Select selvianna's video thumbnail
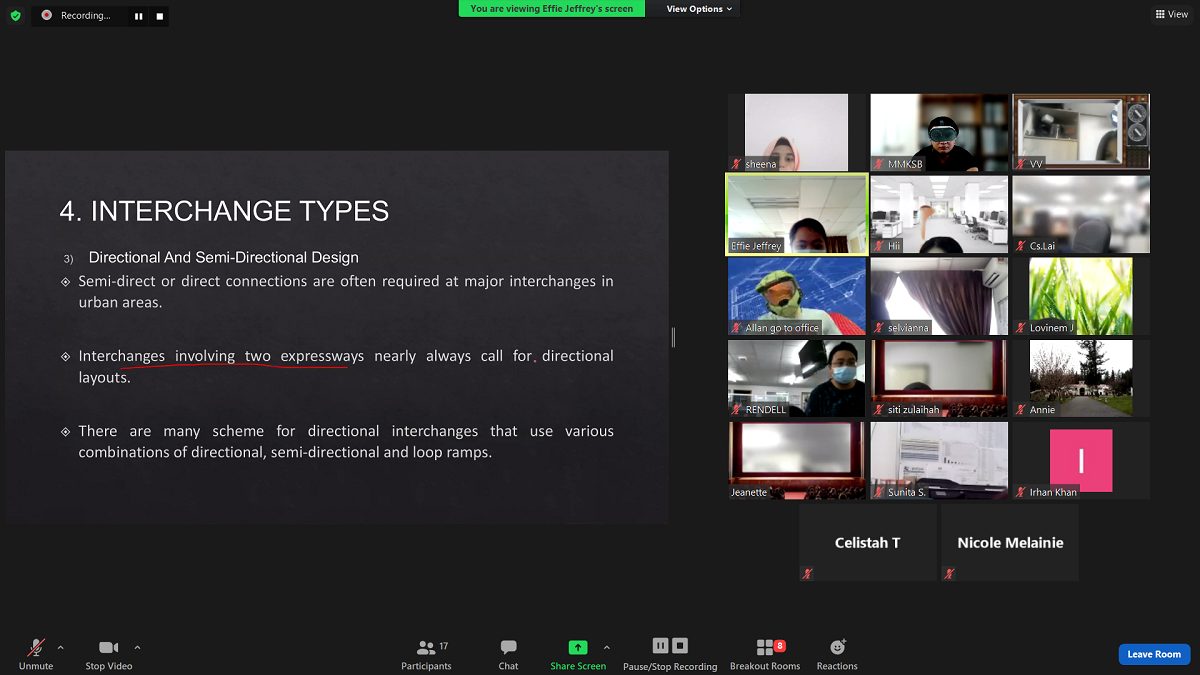1200x675 pixels. pos(939,296)
